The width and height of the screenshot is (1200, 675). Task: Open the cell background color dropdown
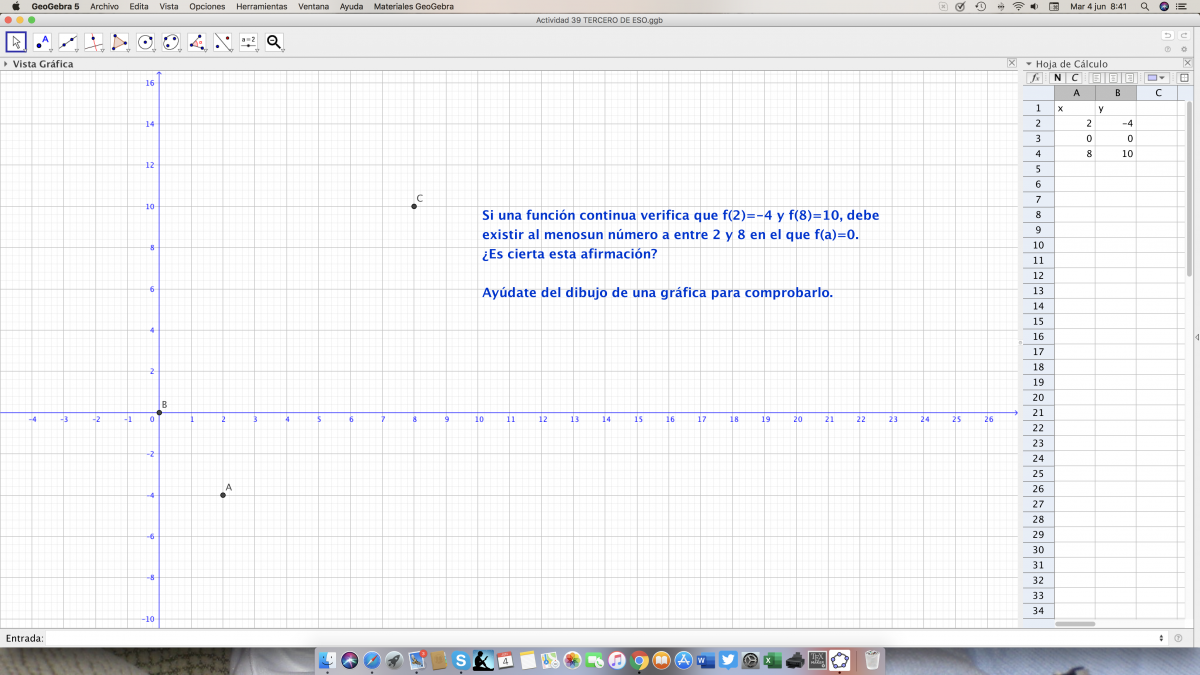click(1157, 78)
